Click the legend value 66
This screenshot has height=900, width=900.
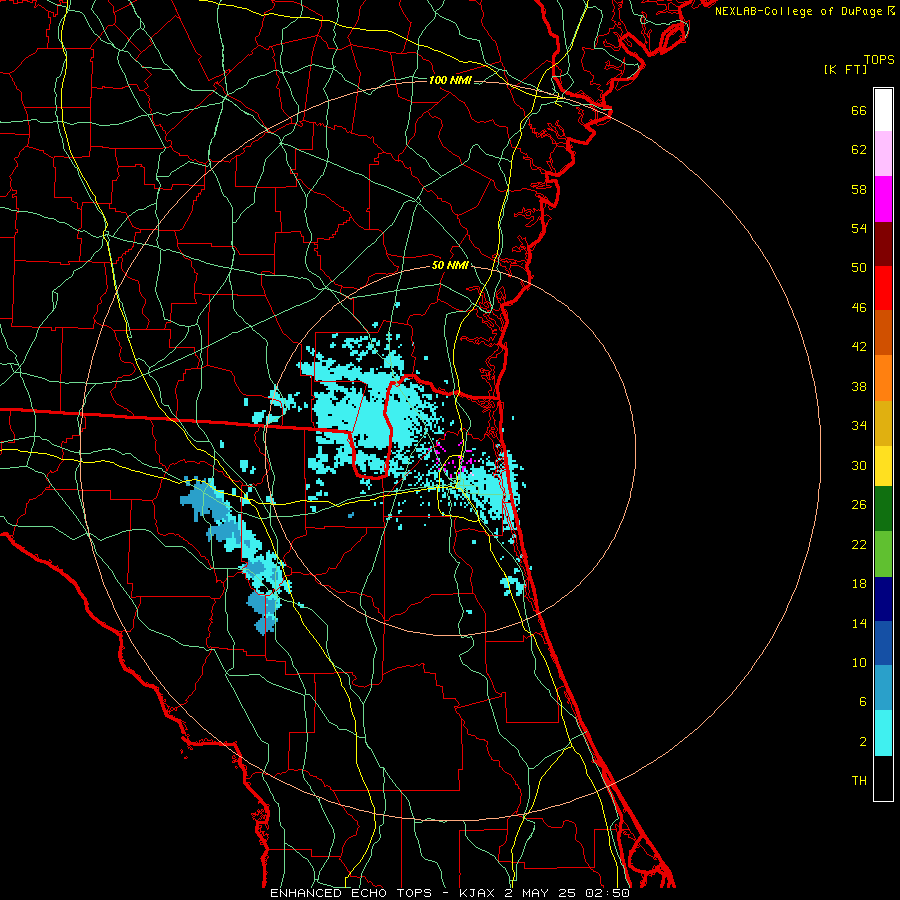coord(859,111)
